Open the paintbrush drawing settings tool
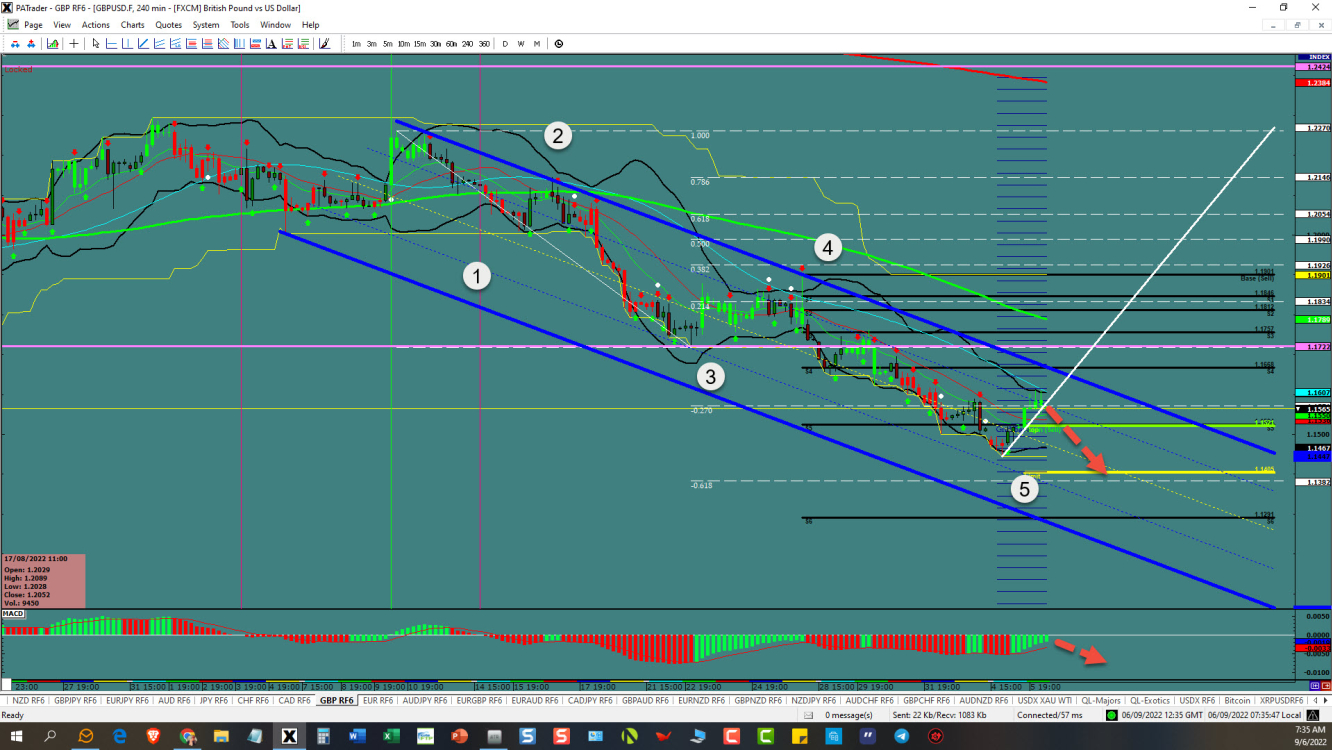This screenshot has width=1332, height=750. (x=324, y=43)
